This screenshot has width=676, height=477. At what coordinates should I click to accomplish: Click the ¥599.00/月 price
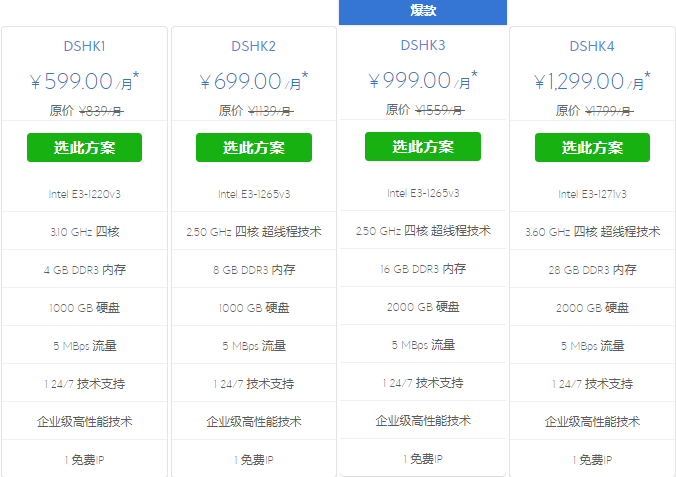84,81
